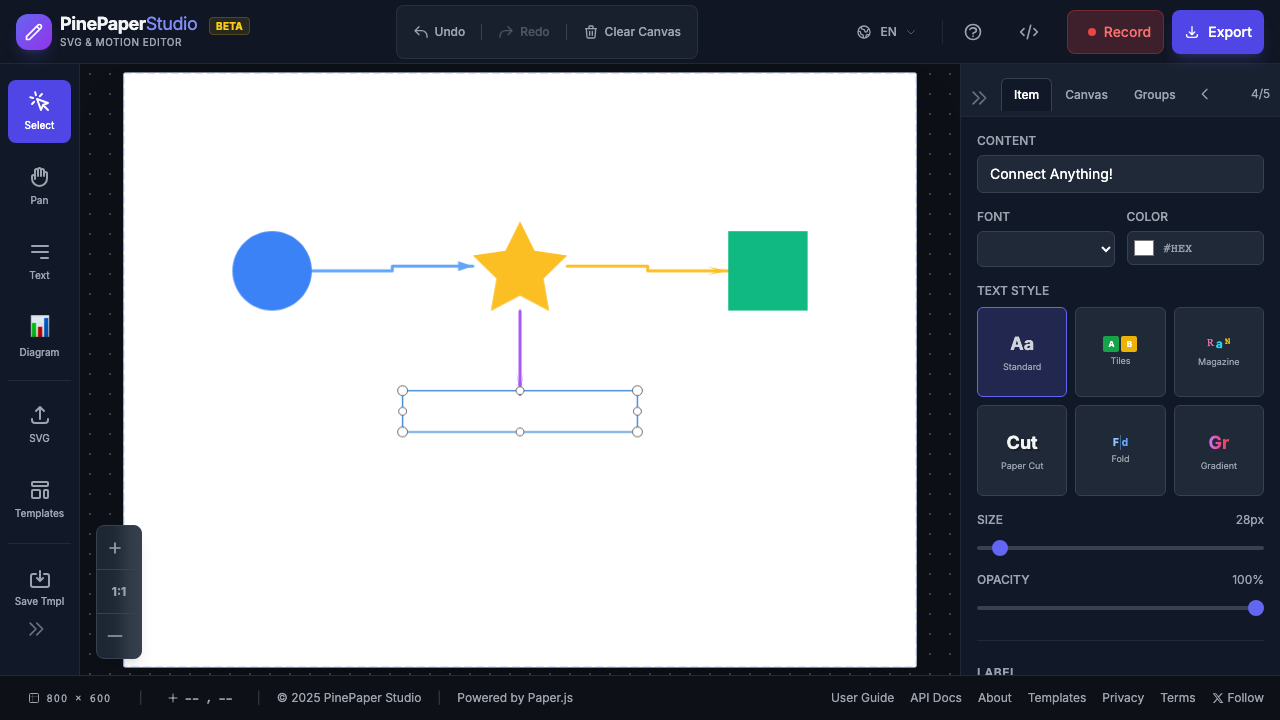Activate the Text tool

[x=39, y=261]
